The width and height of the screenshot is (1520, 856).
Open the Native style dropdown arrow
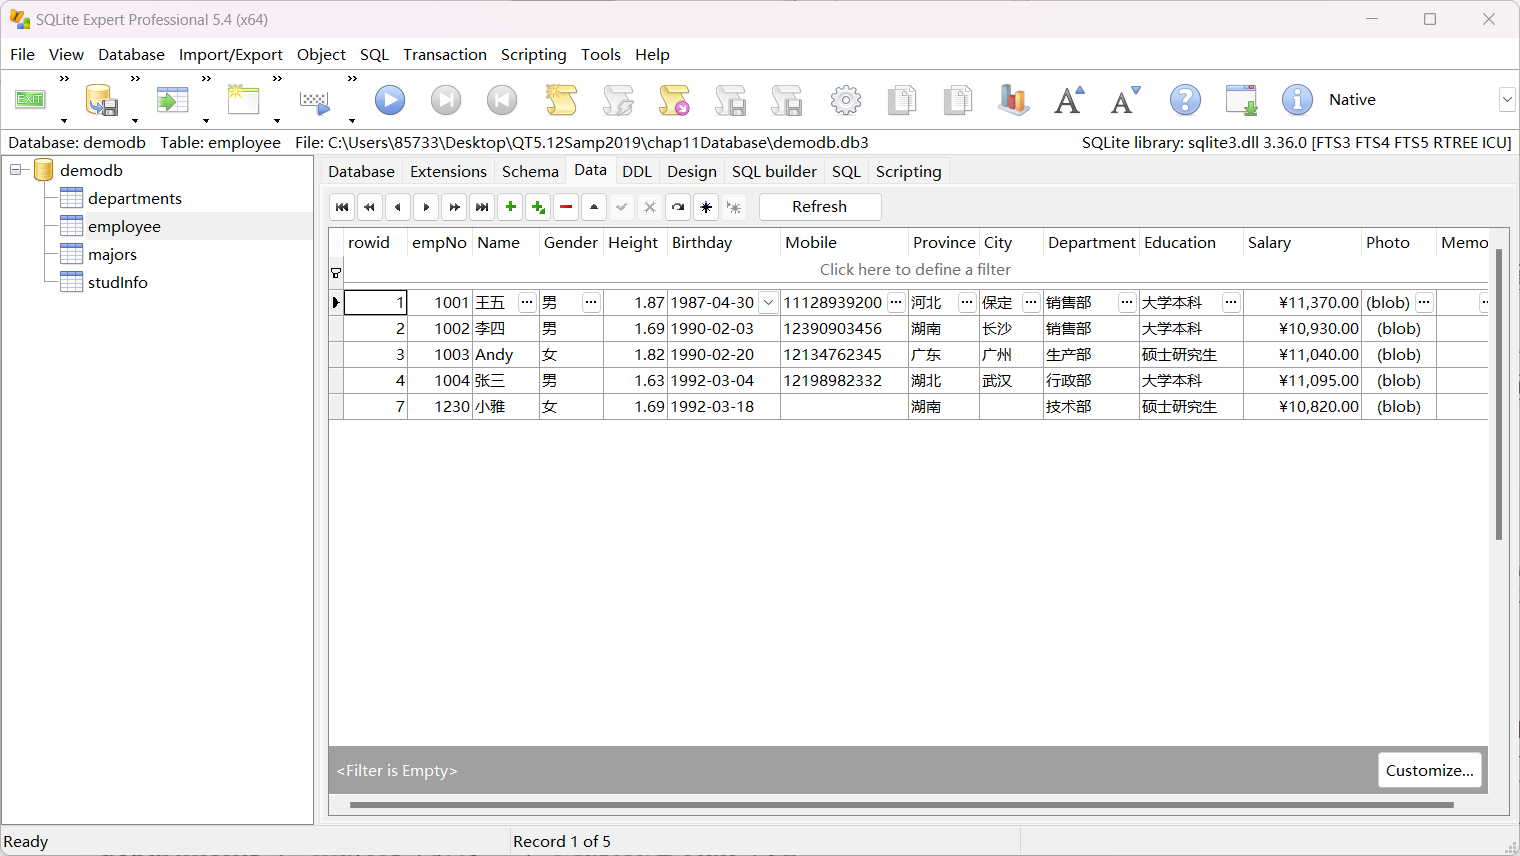tap(1507, 99)
